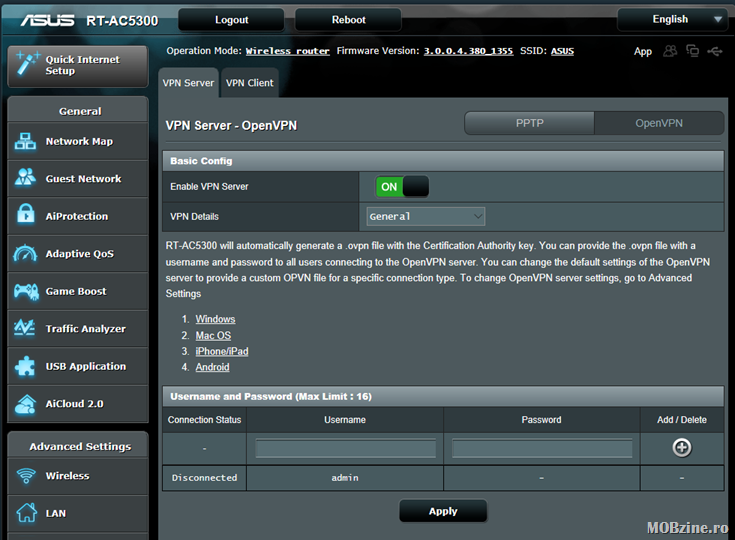735x540 pixels.
Task: Click the General section header
Action: click(78, 111)
